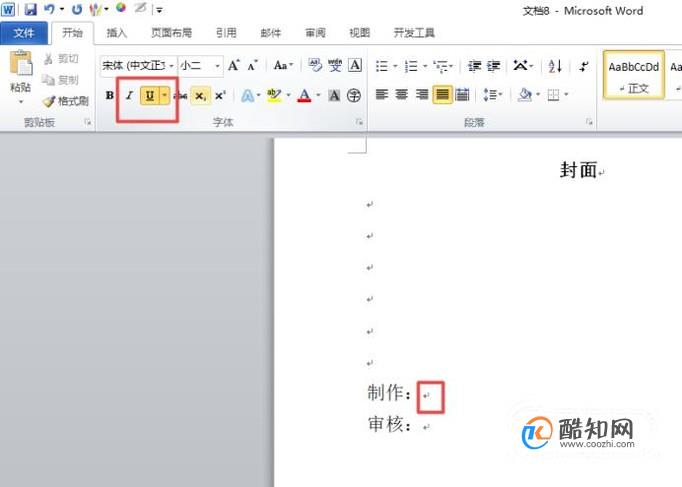Open the Shading color dropdown
The width and height of the screenshot is (682, 487).
(x=538, y=94)
